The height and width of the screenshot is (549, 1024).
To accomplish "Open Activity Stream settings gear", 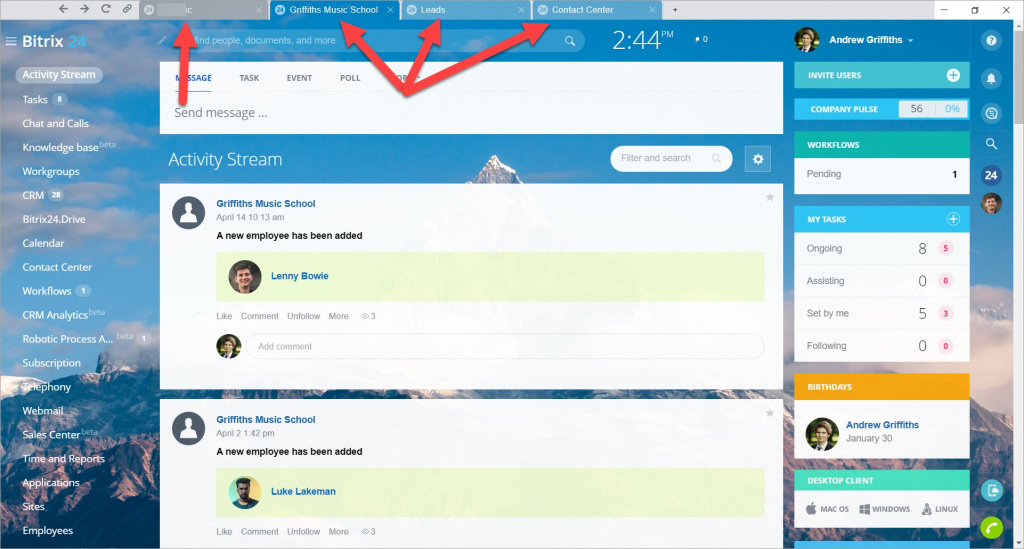I will (758, 159).
